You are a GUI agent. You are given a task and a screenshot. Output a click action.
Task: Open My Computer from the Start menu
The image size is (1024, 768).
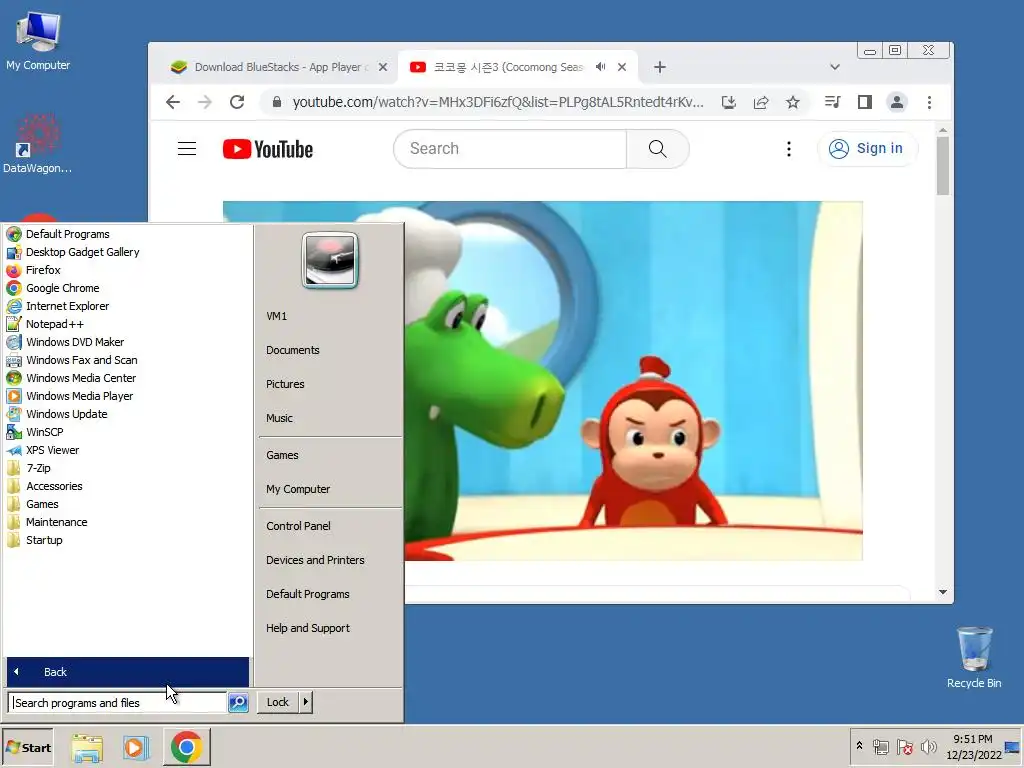pyautogui.click(x=298, y=489)
